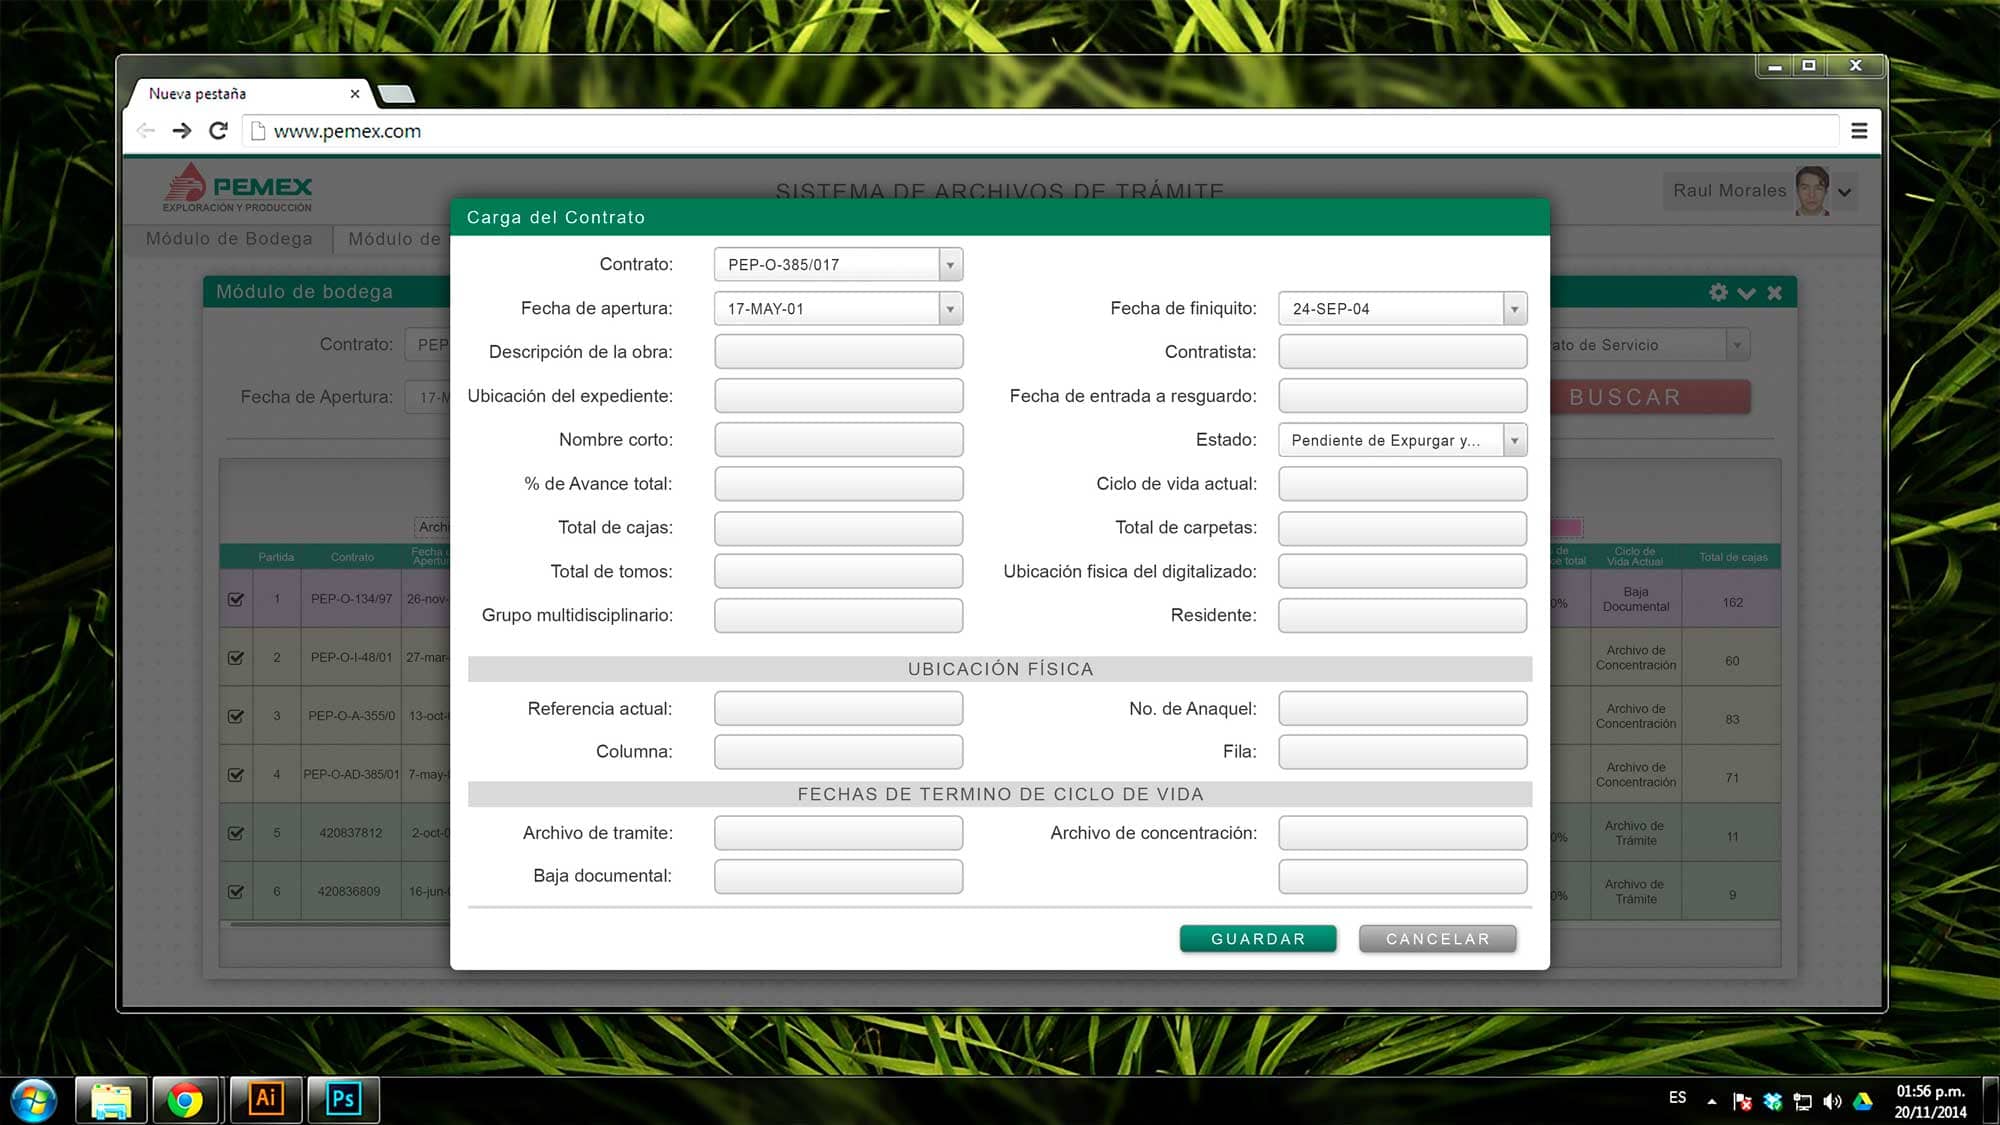This screenshot has height=1125, width=2000.
Task: Open the gear settings icon in Módulo de bodega
Action: (x=1718, y=292)
